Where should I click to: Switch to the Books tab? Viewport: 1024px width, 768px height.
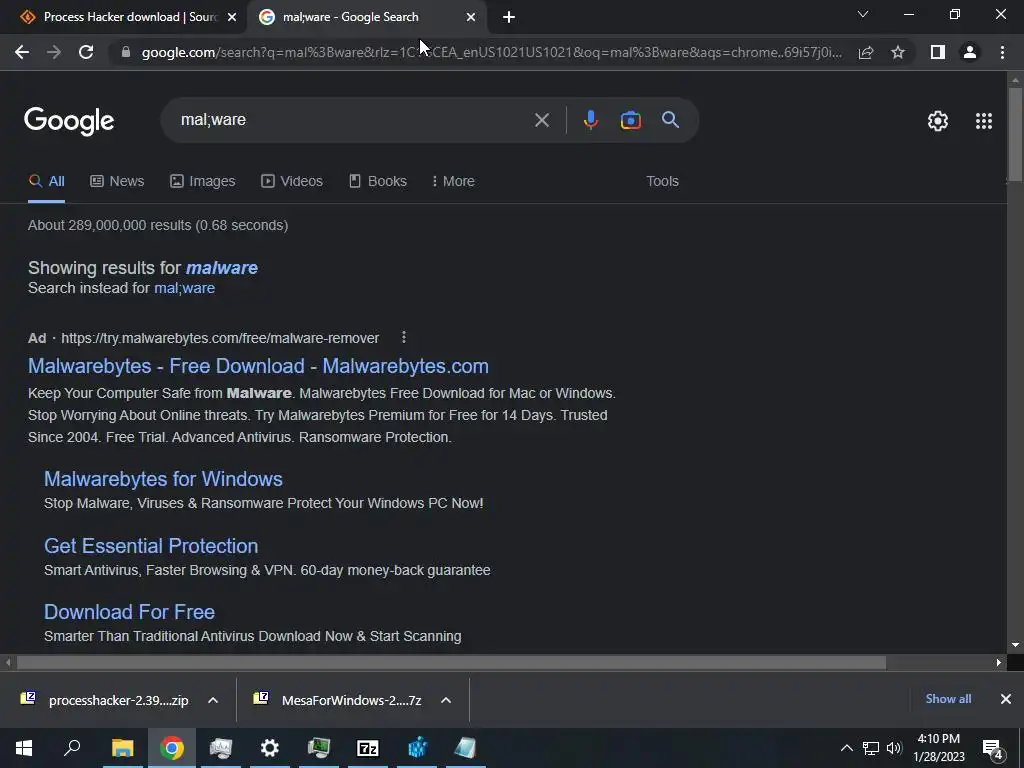(377, 181)
